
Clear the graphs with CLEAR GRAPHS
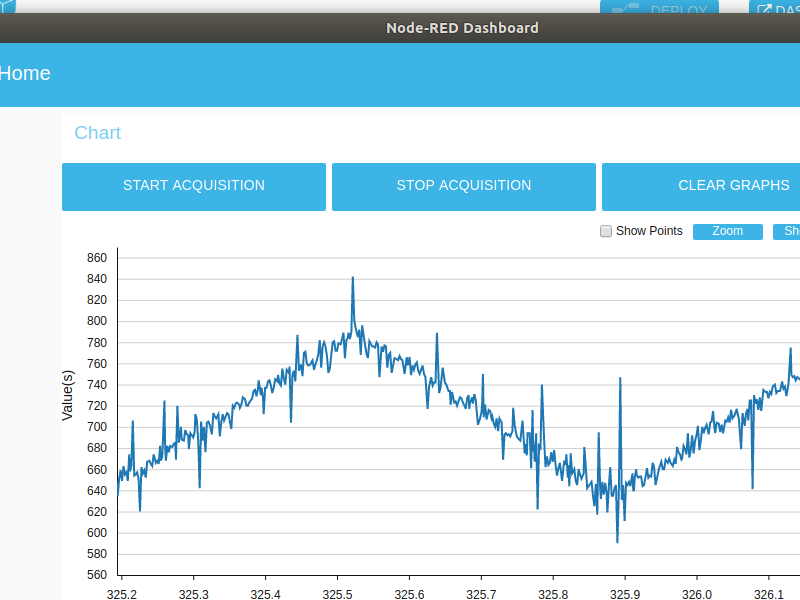[701, 187]
